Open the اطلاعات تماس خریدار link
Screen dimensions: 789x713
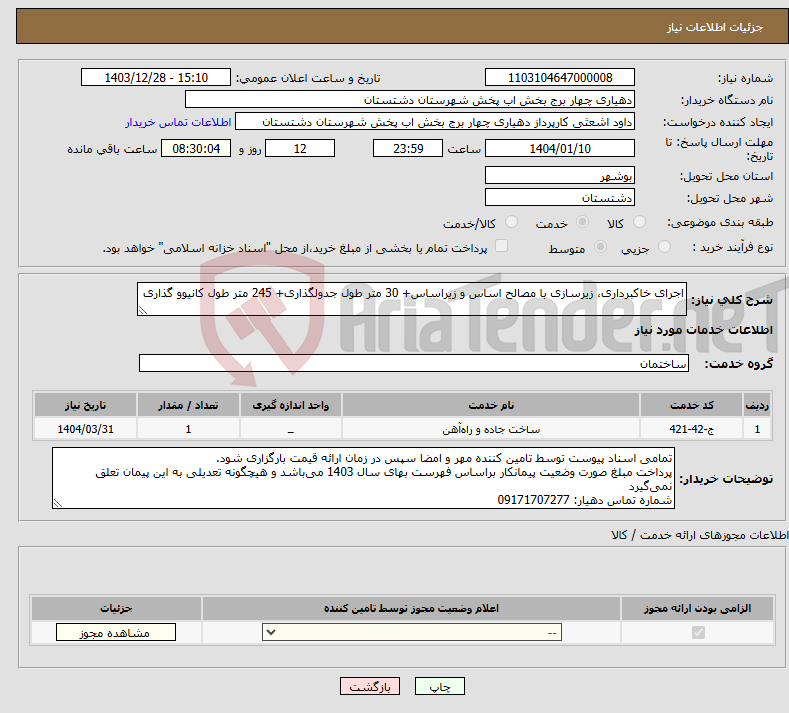point(178,122)
